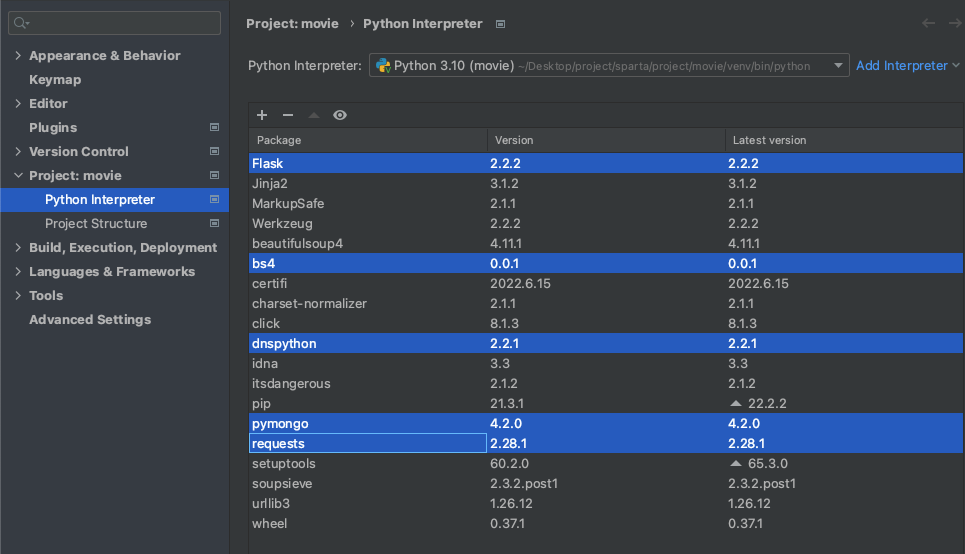Select the charset-normalizer package row

[x=606, y=303]
